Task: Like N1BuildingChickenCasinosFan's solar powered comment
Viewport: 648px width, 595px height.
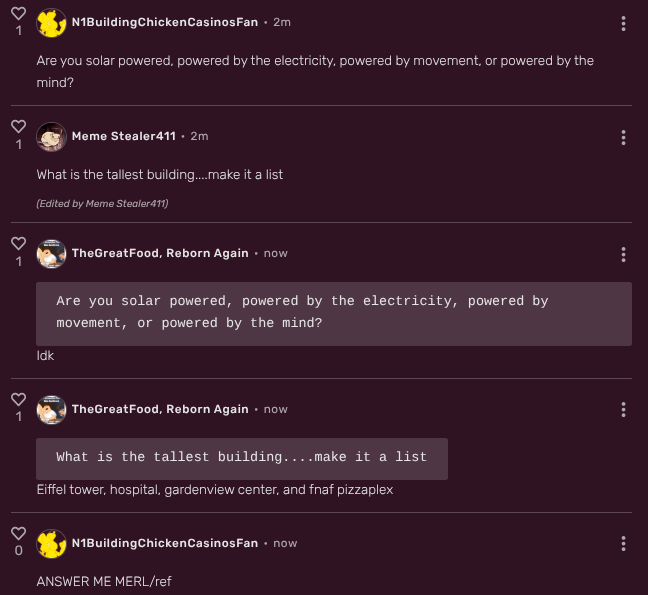Action: 18,12
